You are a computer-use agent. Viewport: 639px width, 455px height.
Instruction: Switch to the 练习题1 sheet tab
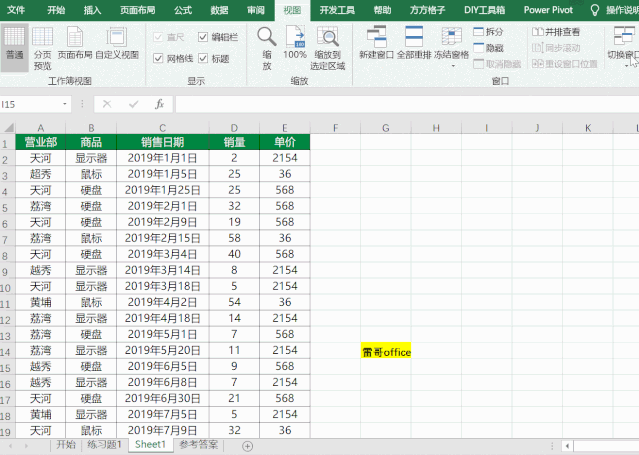pyautogui.click(x=104, y=444)
